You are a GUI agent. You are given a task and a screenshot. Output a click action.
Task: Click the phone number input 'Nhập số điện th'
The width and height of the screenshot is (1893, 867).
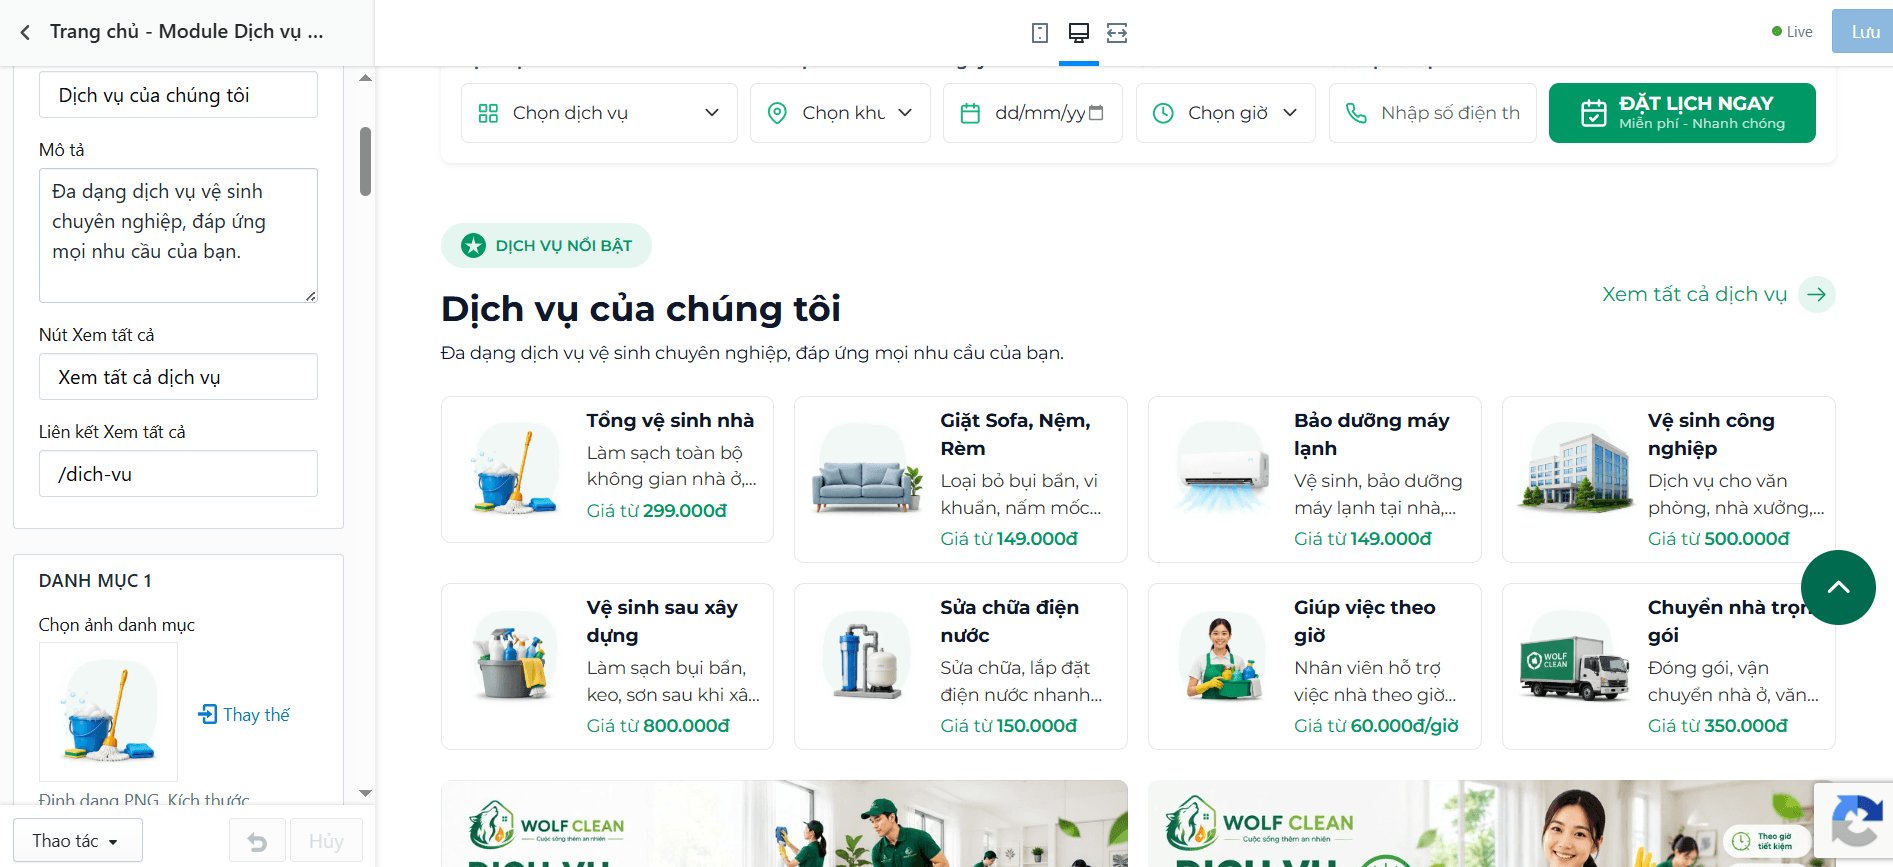coord(1432,113)
